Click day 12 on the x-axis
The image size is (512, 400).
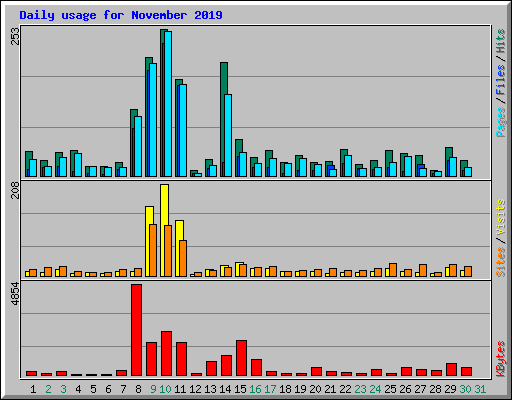pyautogui.click(x=195, y=389)
